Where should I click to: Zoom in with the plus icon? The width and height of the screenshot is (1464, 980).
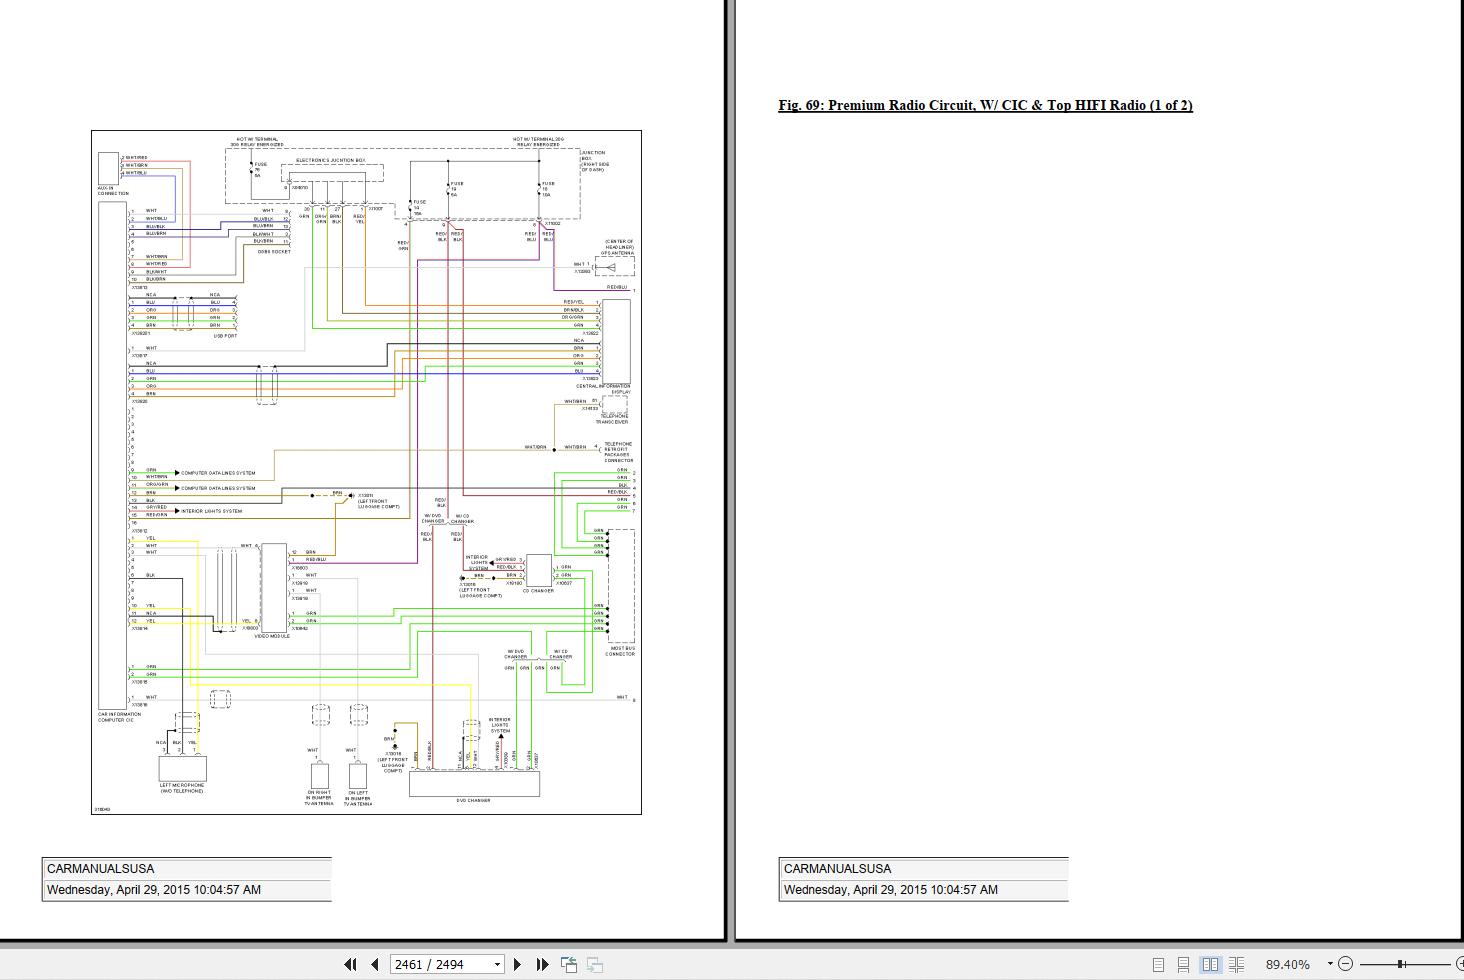[x=1460, y=964]
